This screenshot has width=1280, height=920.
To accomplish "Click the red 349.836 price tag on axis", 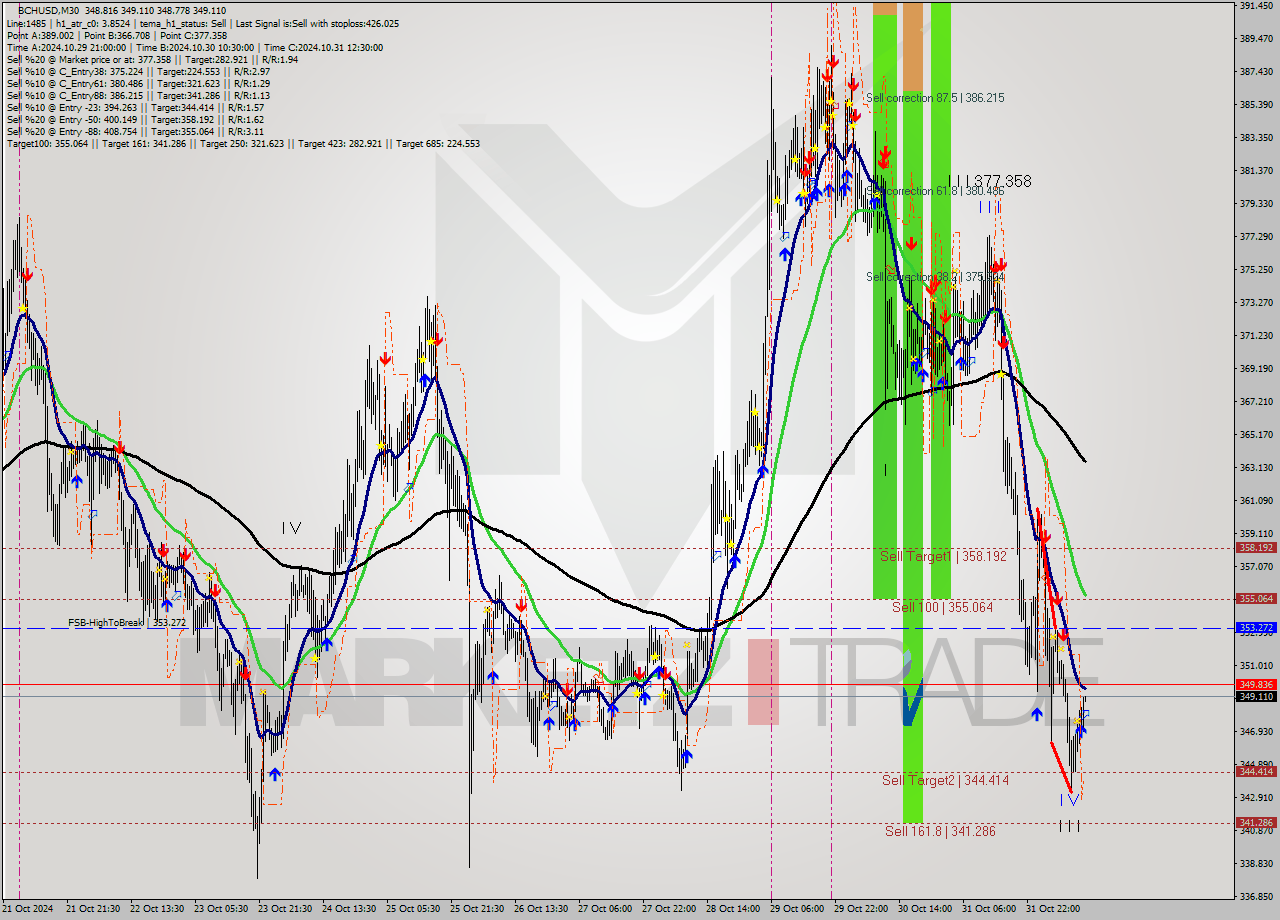I will (1256, 685).
